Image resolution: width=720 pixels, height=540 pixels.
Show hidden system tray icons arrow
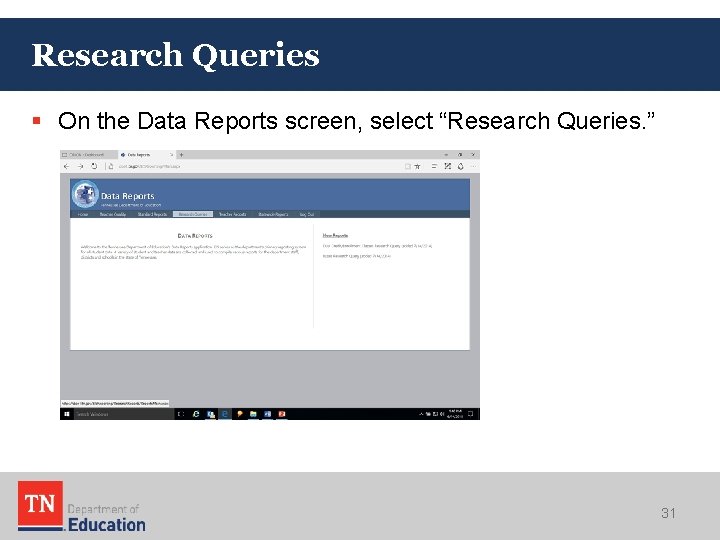(421, 414)
